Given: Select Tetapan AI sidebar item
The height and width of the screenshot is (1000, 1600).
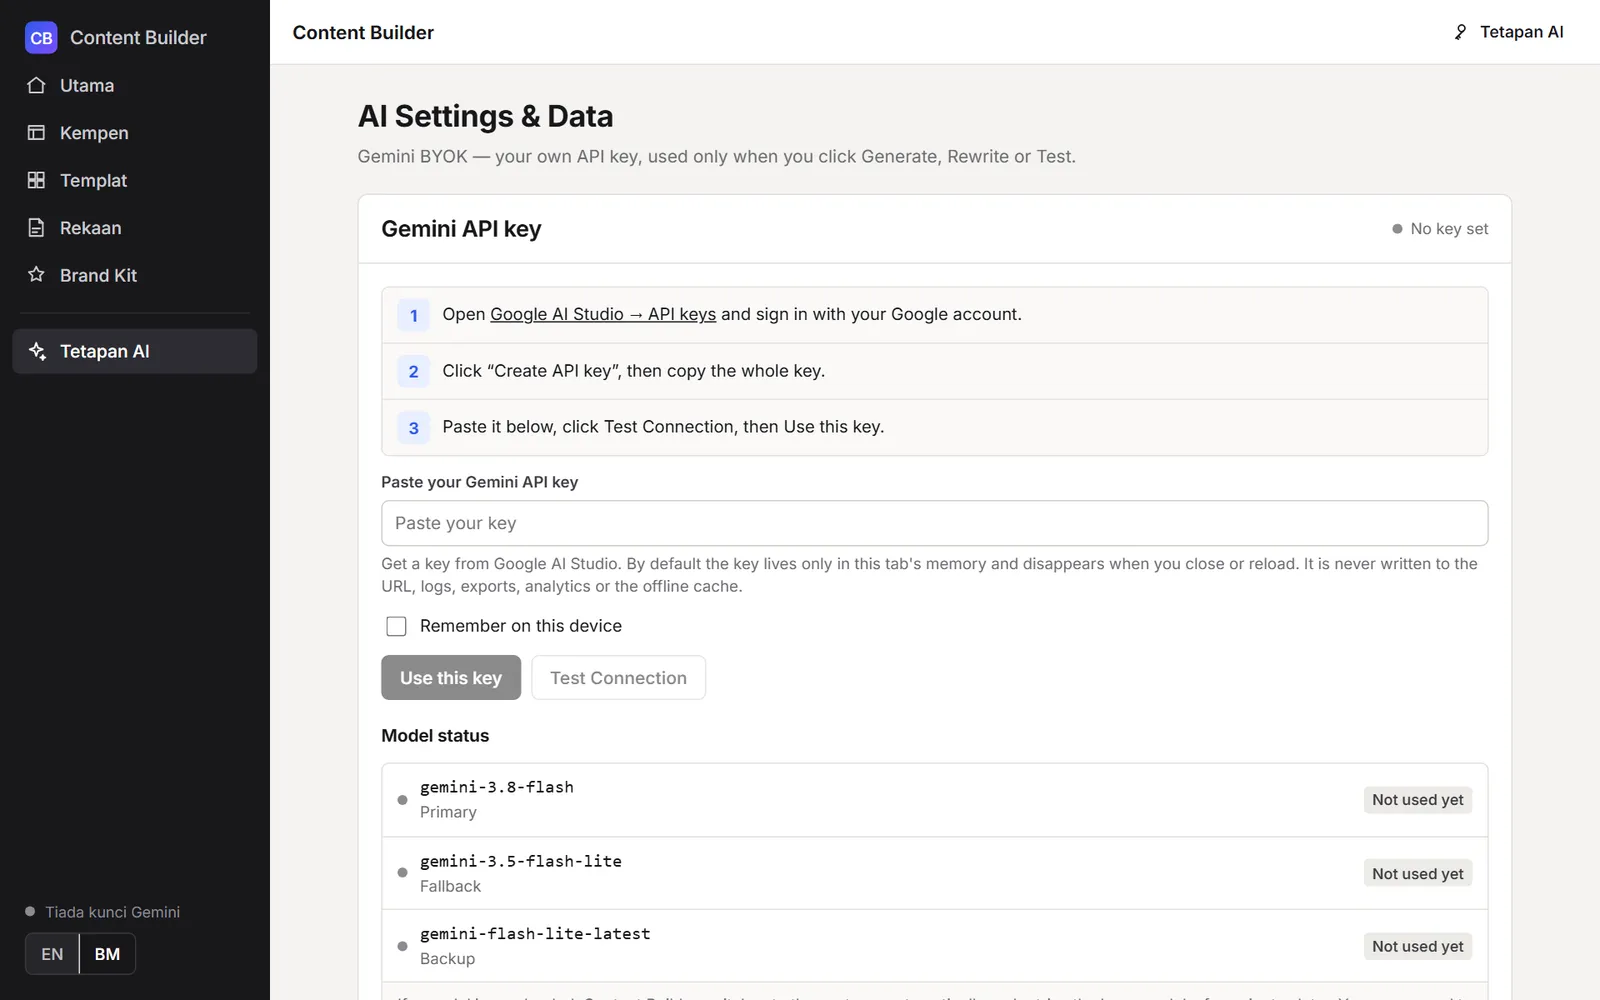Looking at the screenshot, I should coord(135,351).
